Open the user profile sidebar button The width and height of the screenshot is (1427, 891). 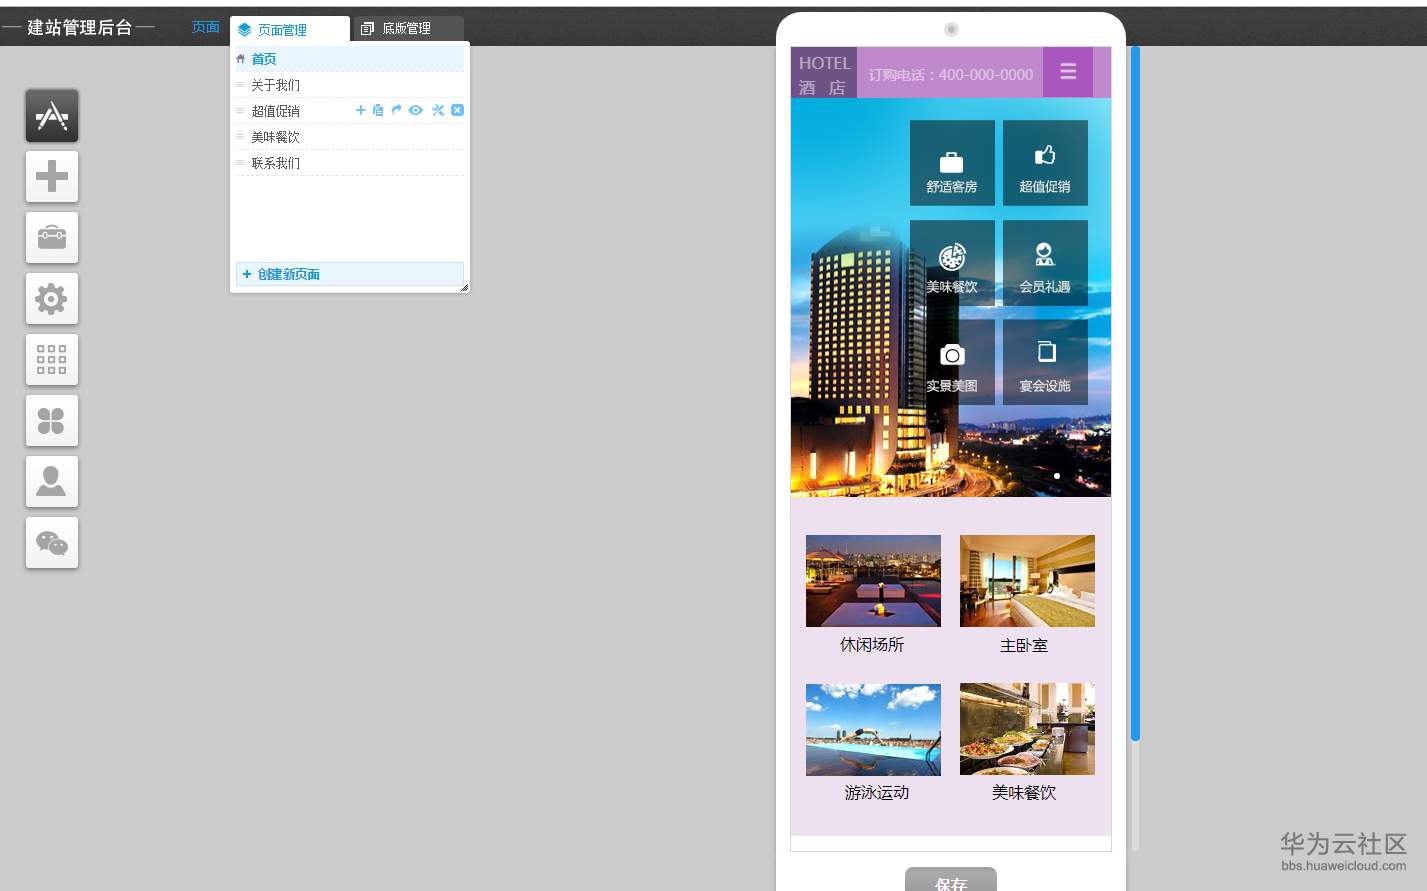pyautogui.click(x=52, y=482)
